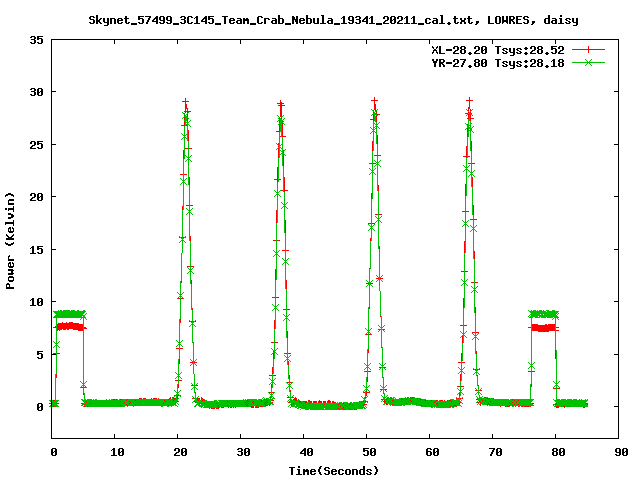
Task: Click the green YR legend line sample
Action: pyautogui.click(x=588, y=63)
